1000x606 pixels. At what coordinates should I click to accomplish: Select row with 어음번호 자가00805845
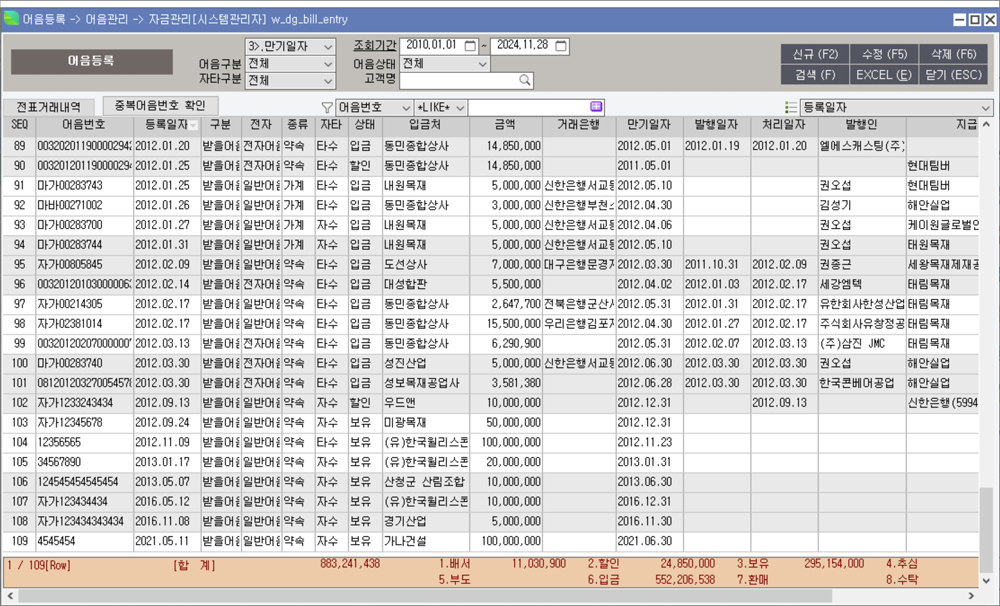490,265
